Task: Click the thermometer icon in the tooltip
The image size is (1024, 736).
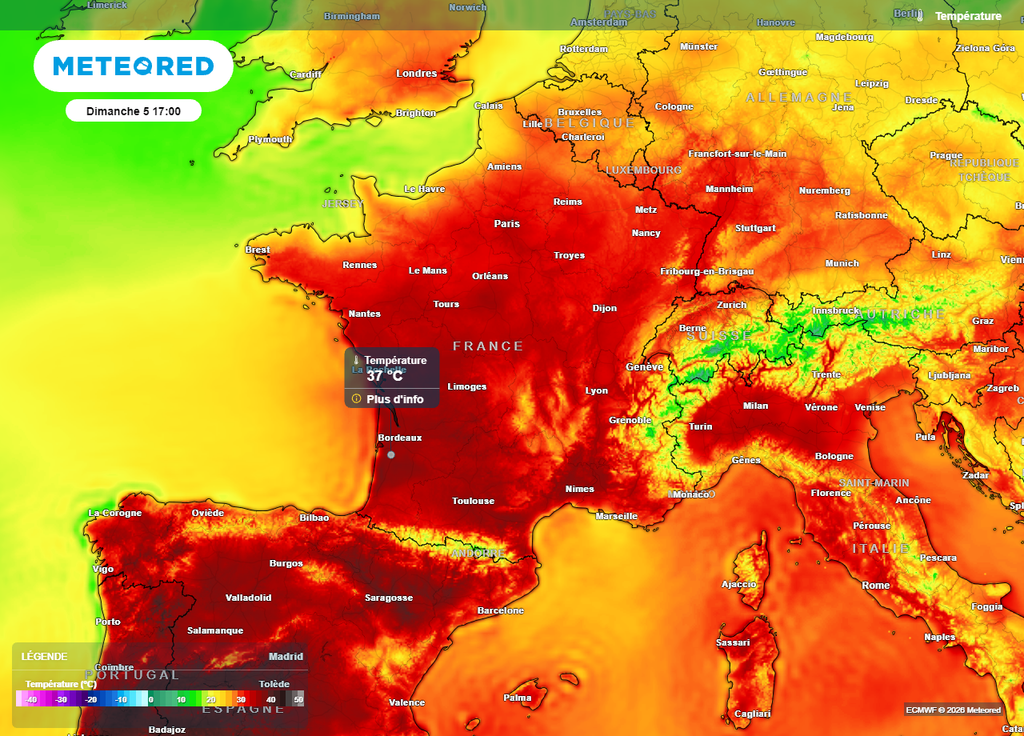Action: pyautogui.click(x=357, y=360)
